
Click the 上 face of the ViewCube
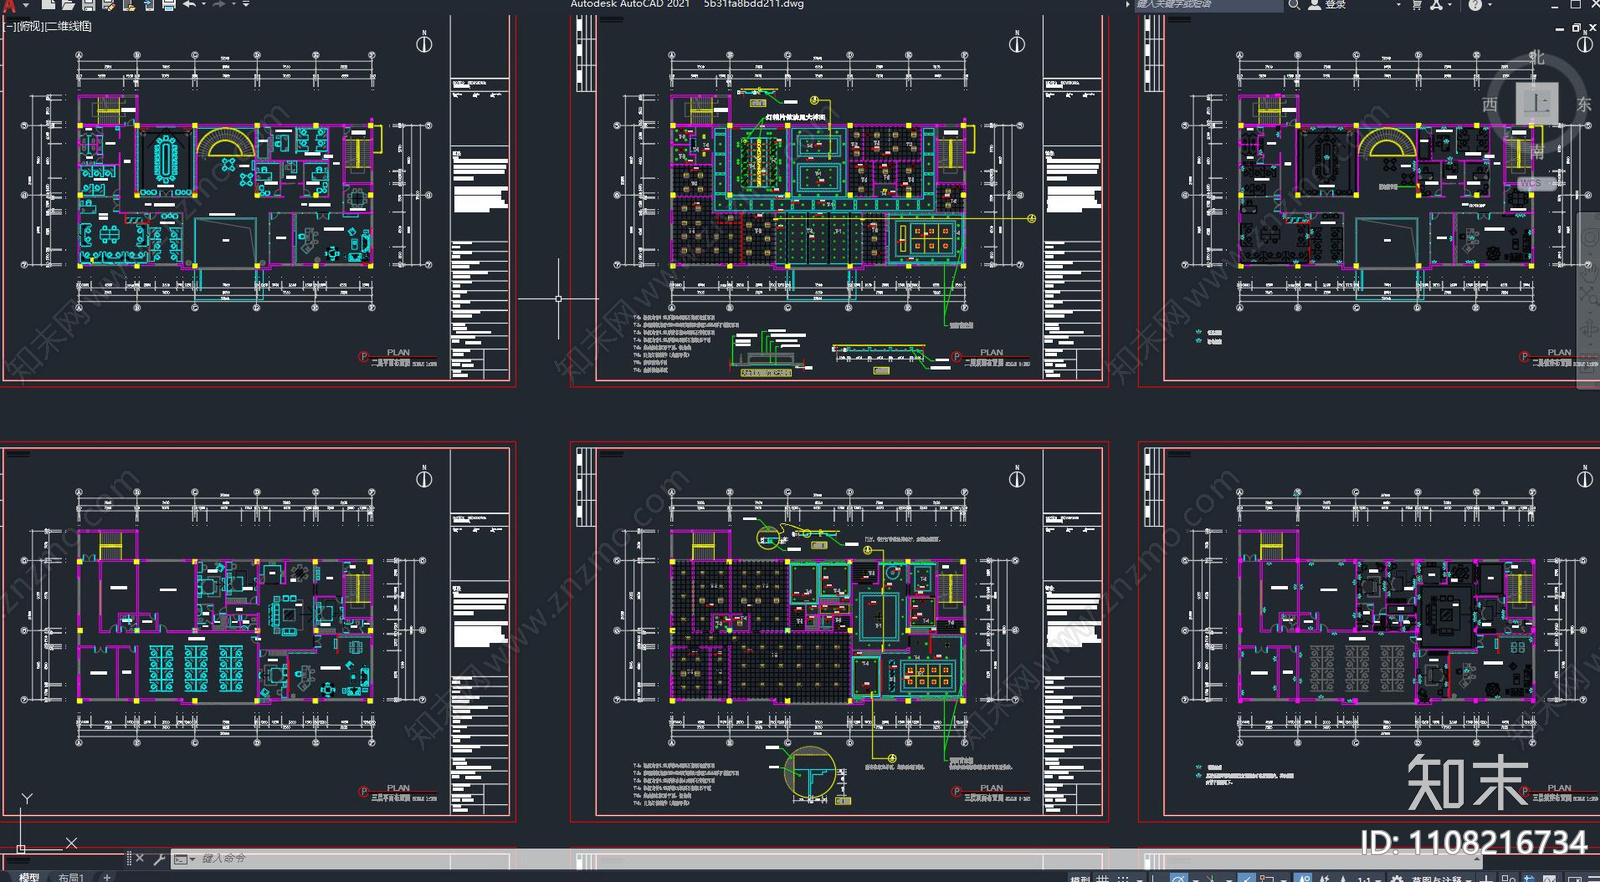click(1536, 103)
